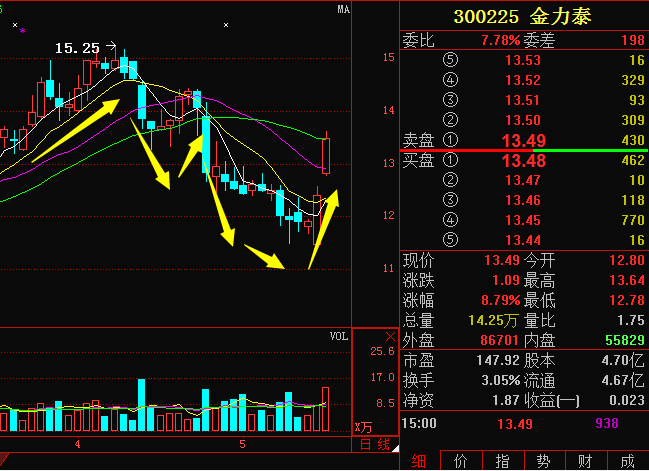The height and width of the screenshot is (471, 649).
Task: Click sell level 4 price 13.52
Action: [x=523, y=80]
